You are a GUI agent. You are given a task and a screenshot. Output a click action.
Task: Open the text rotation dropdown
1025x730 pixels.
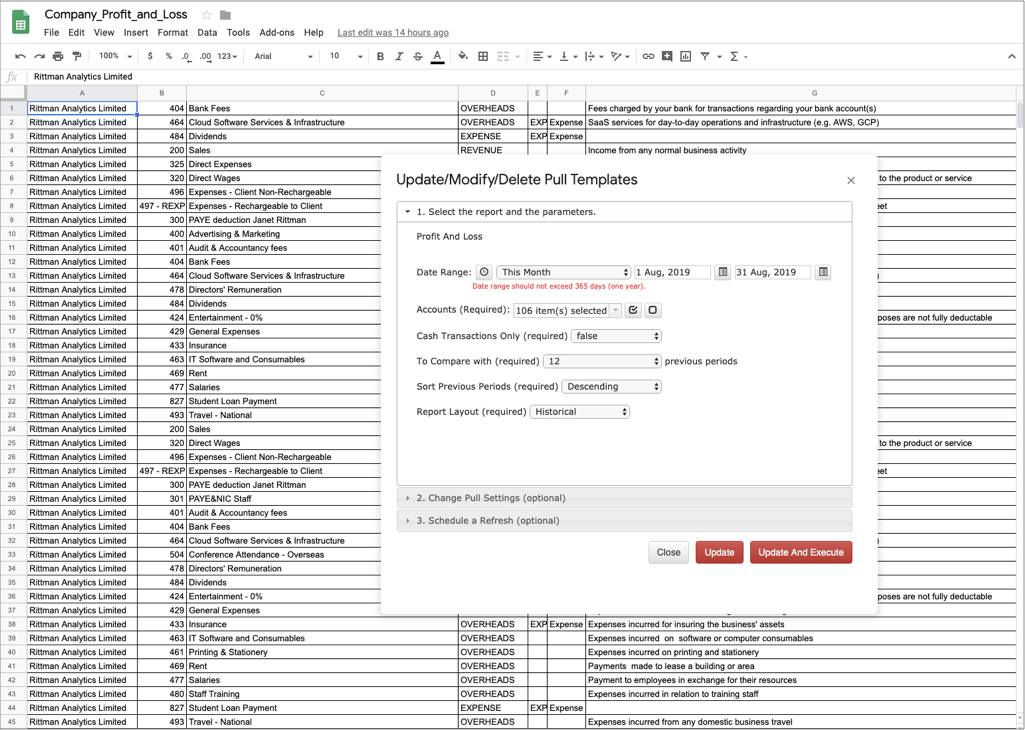click(x=620, y=57)
